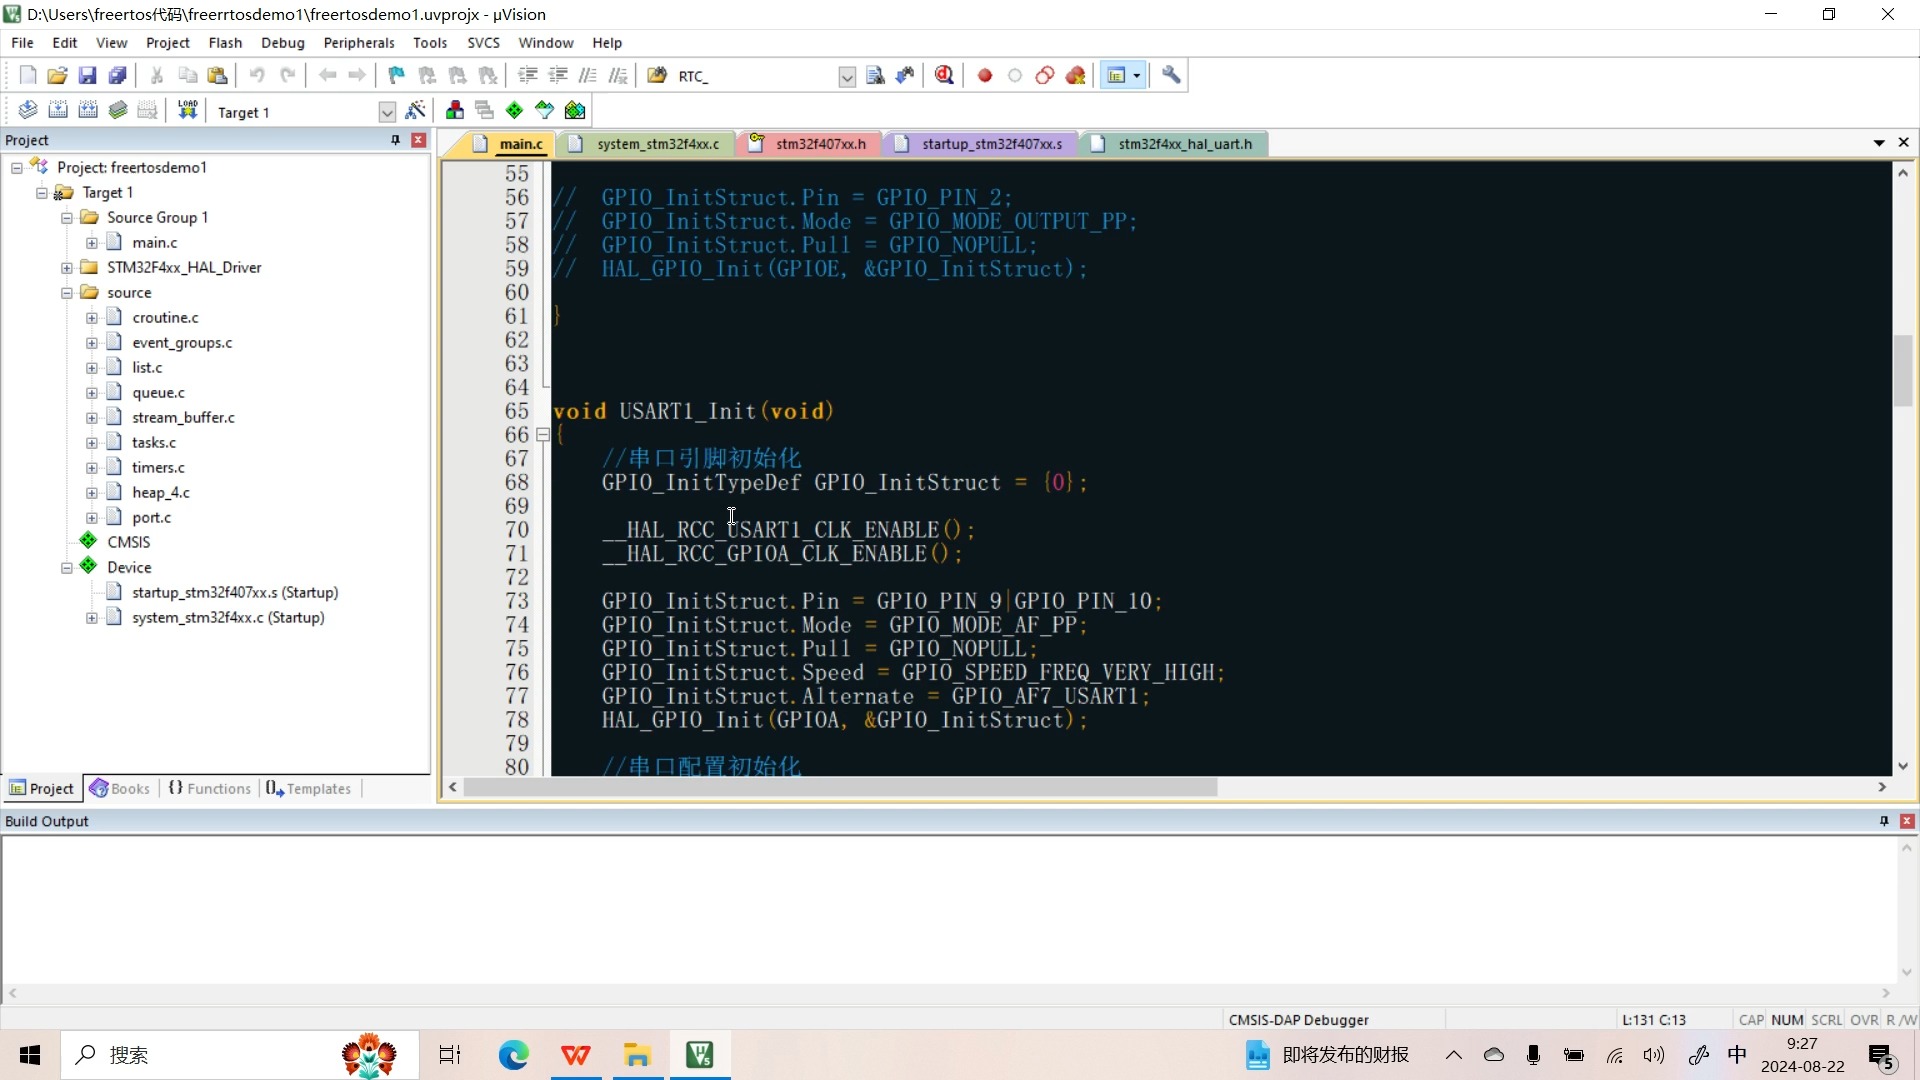Click the editor horizontal scrollbar
The width and height of the screenshot is (1920, 1080).
(x=840, y=788)
